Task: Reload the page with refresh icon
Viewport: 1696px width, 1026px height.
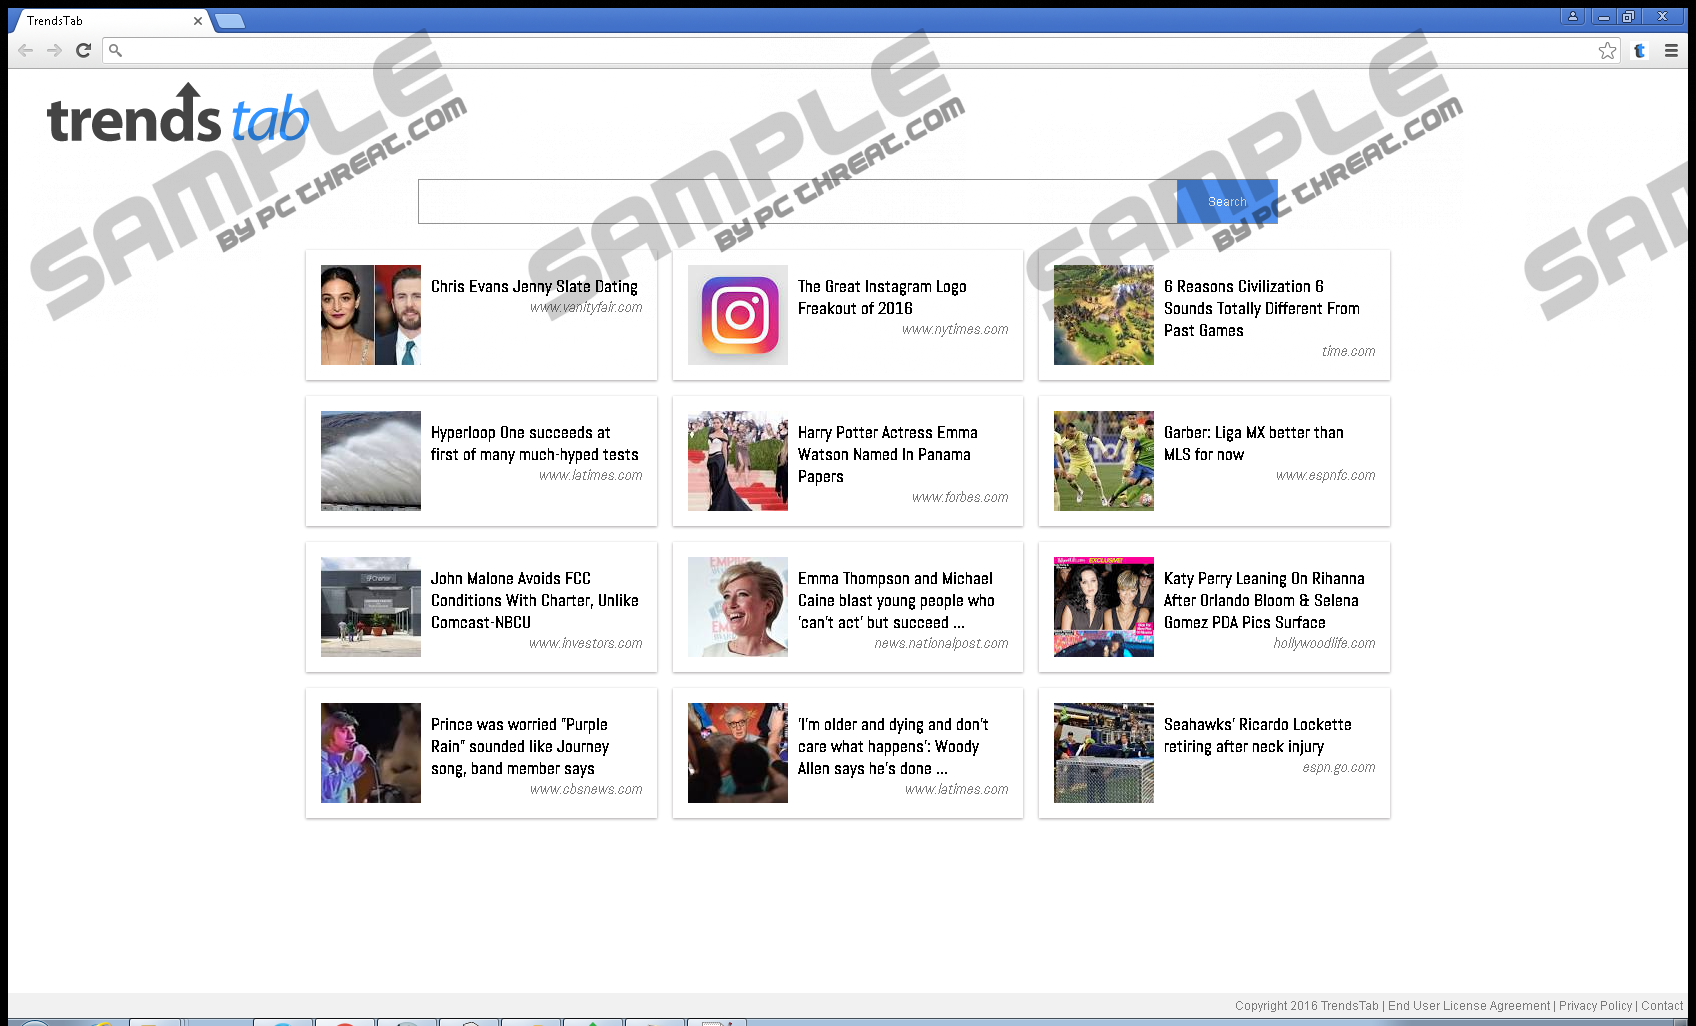Action: (x=84, y=50)
